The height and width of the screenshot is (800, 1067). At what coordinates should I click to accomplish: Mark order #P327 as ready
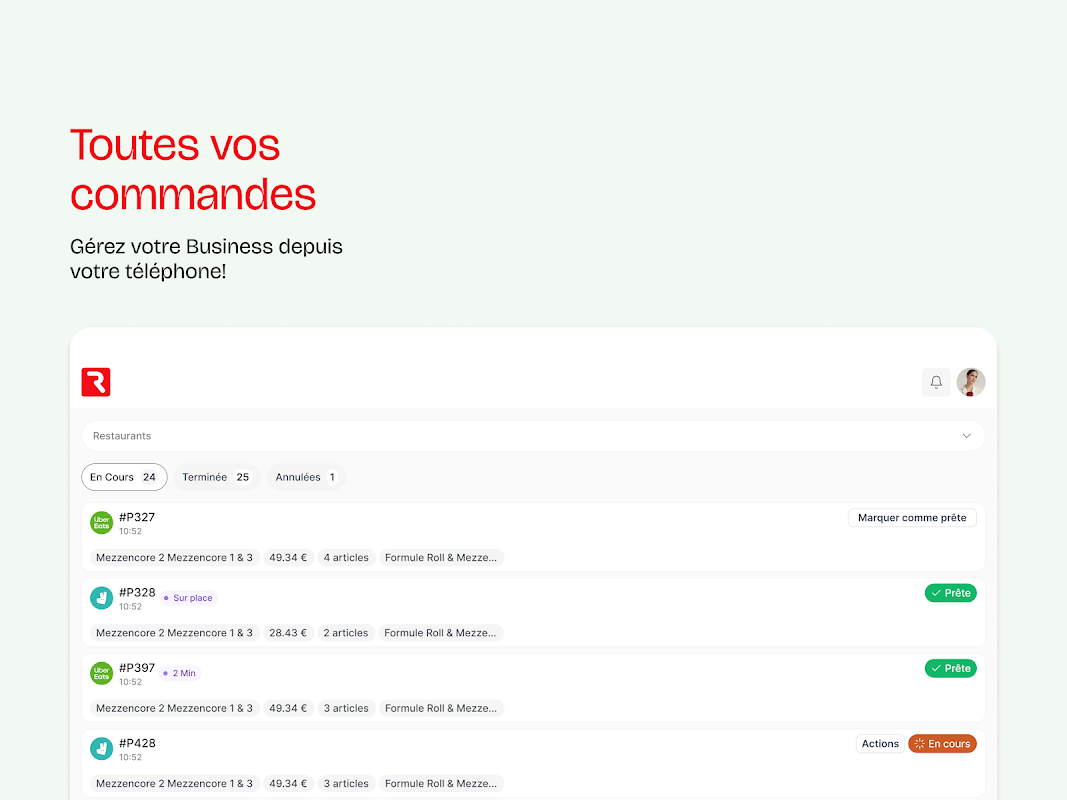(x=912, y=518)
